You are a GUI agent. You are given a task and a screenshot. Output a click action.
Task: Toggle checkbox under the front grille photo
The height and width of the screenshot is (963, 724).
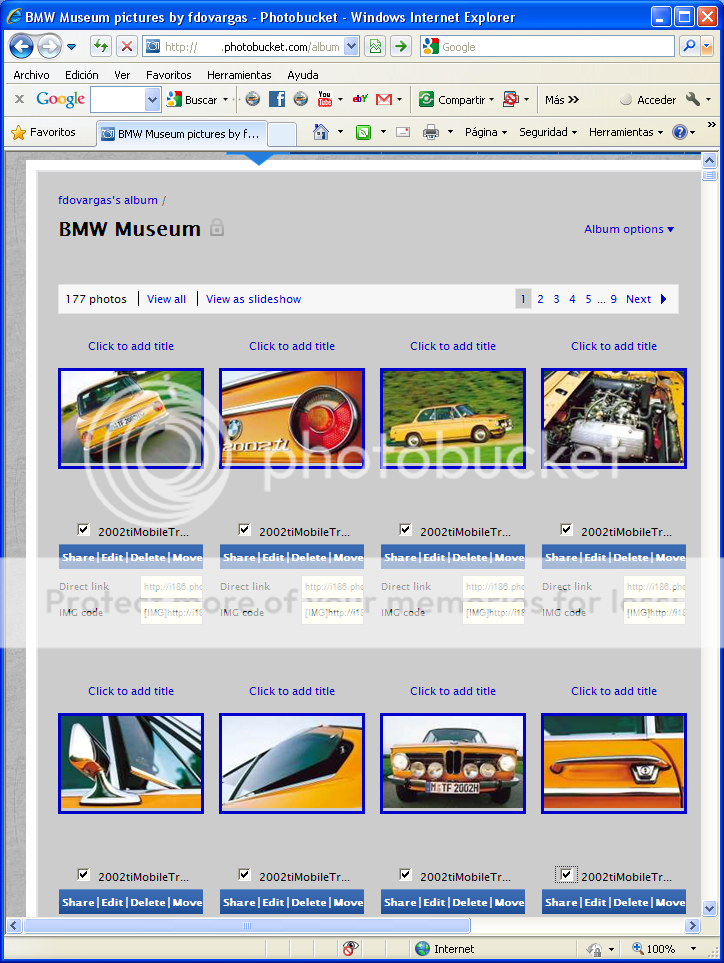click(405, 875)
